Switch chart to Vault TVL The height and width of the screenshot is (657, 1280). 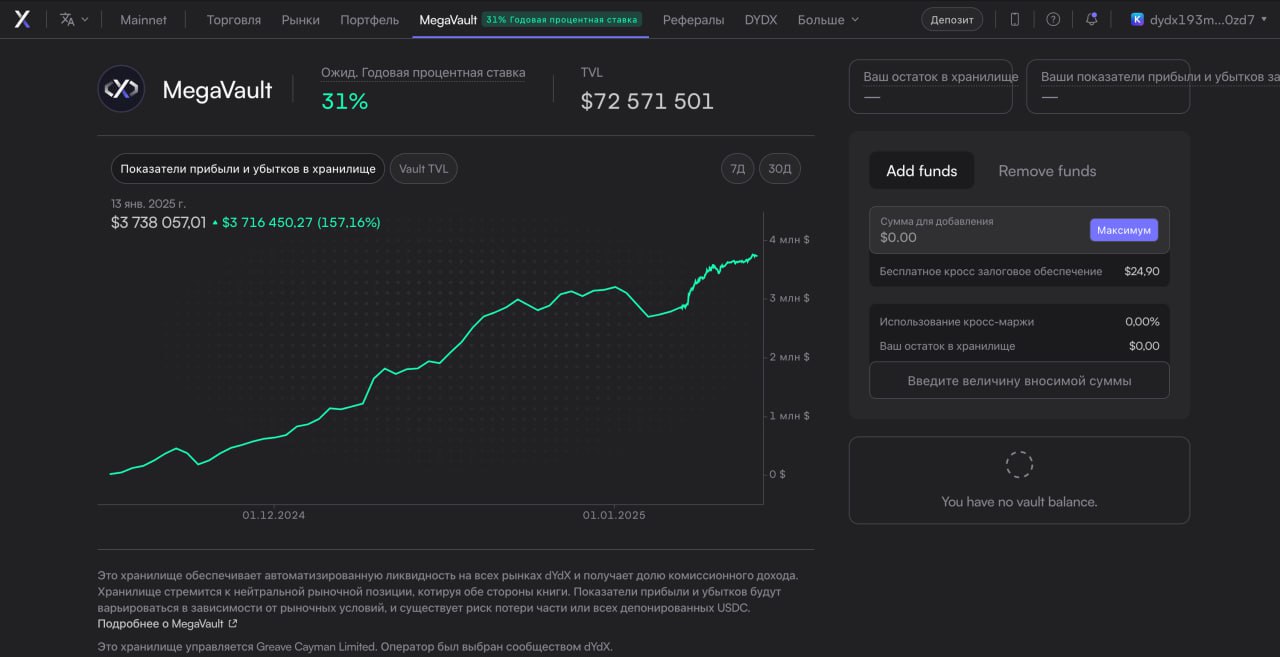coord(423,169)
